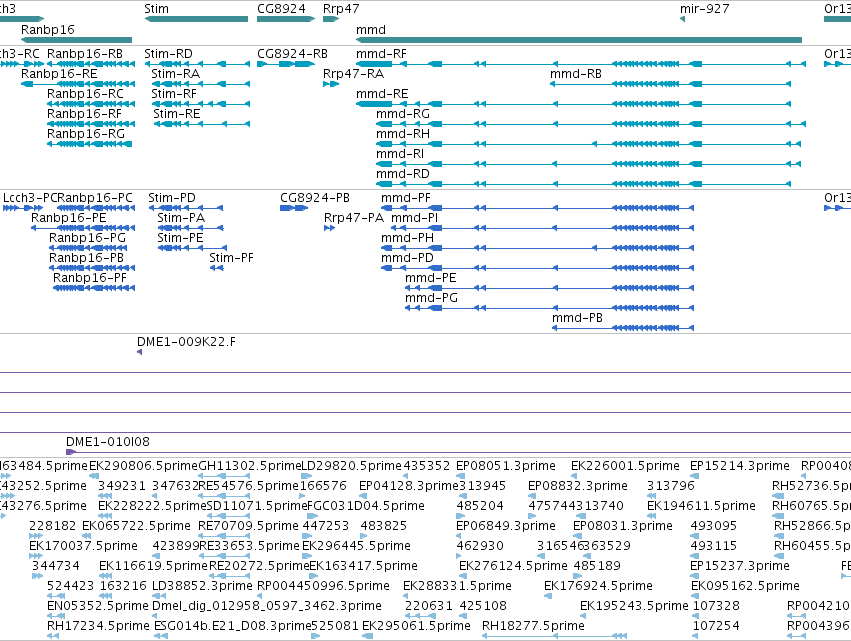Image resolution: width=851 pixels, height=641 pixels.
Task: Click the mmd-RF transcript label
Action: coord(381,54)
